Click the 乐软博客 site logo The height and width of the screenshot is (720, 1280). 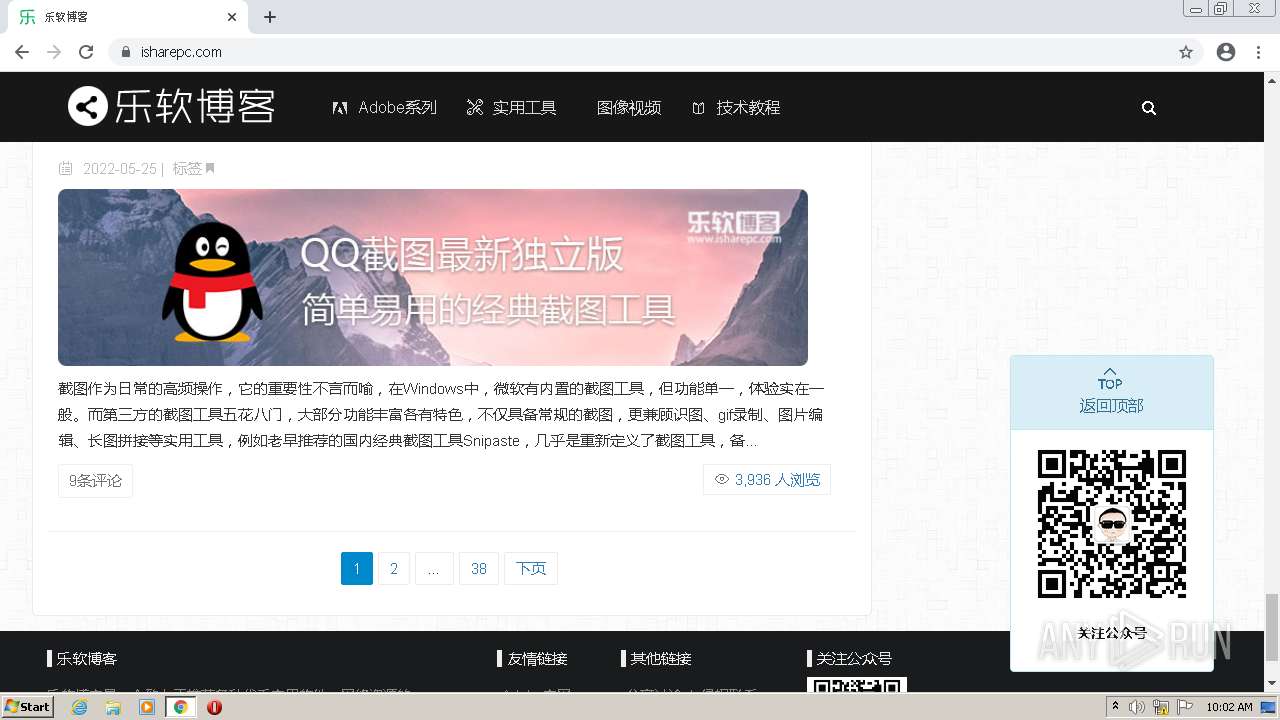pyautogui.click(x=171, y=106)
